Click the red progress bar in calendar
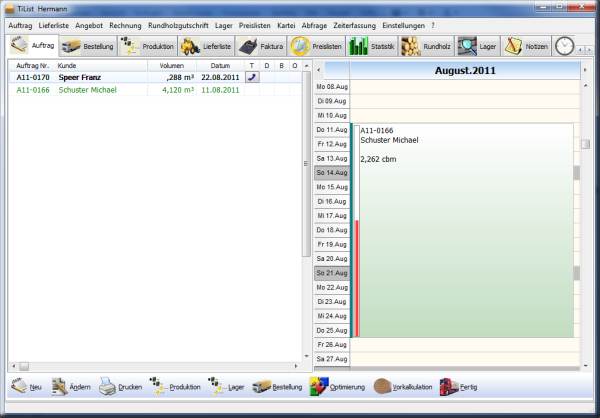This screenshot has height=418, width=600. coord(357,279)
